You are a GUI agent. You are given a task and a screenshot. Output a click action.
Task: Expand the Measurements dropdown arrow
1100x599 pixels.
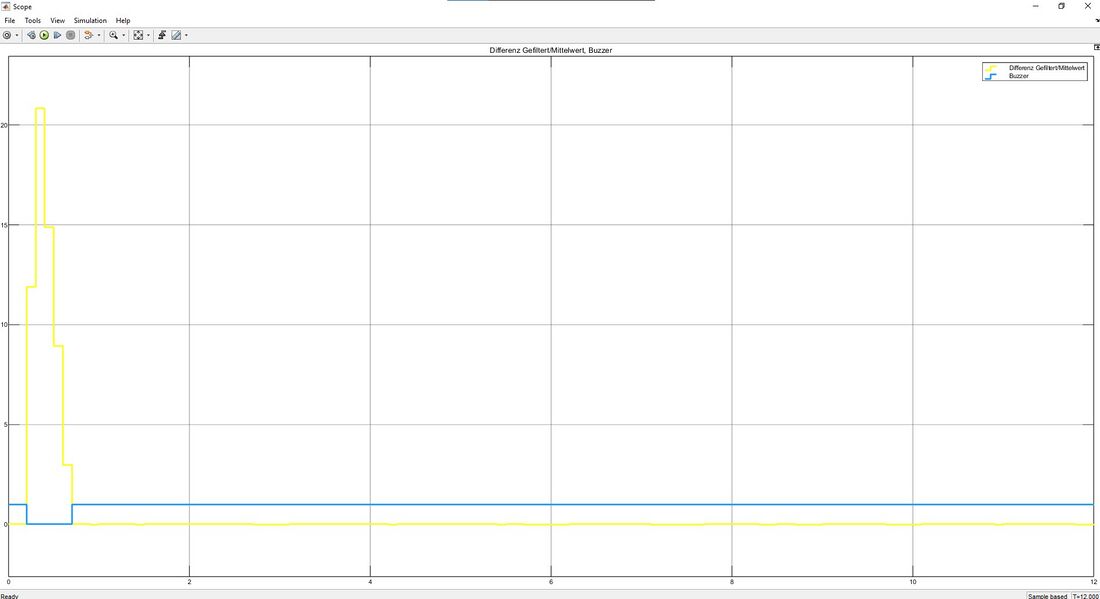coord(186,35)
